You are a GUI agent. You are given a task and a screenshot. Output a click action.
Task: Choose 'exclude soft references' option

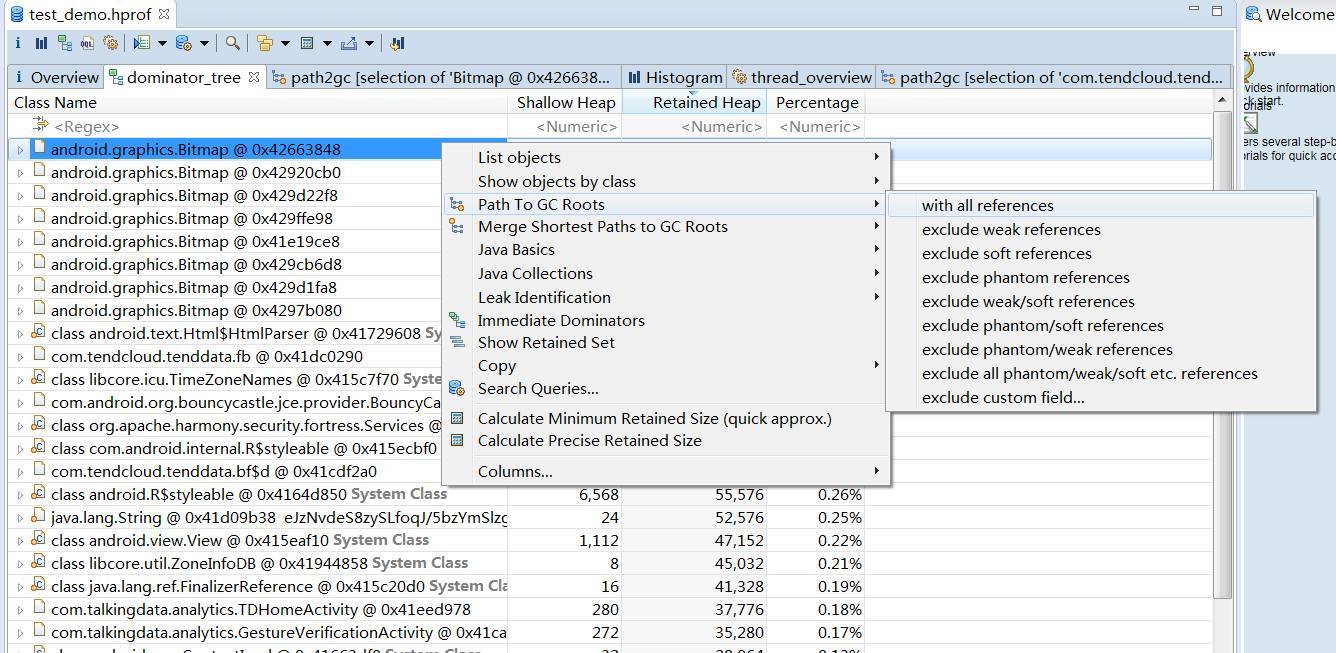pos(1100,253)
